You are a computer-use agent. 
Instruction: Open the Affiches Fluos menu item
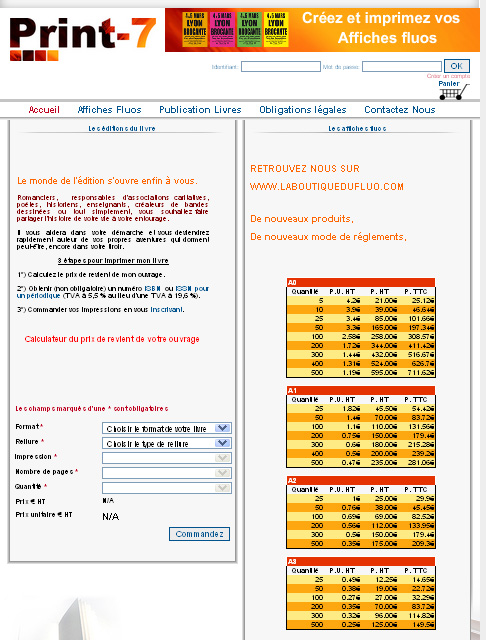tap(109, 109)
